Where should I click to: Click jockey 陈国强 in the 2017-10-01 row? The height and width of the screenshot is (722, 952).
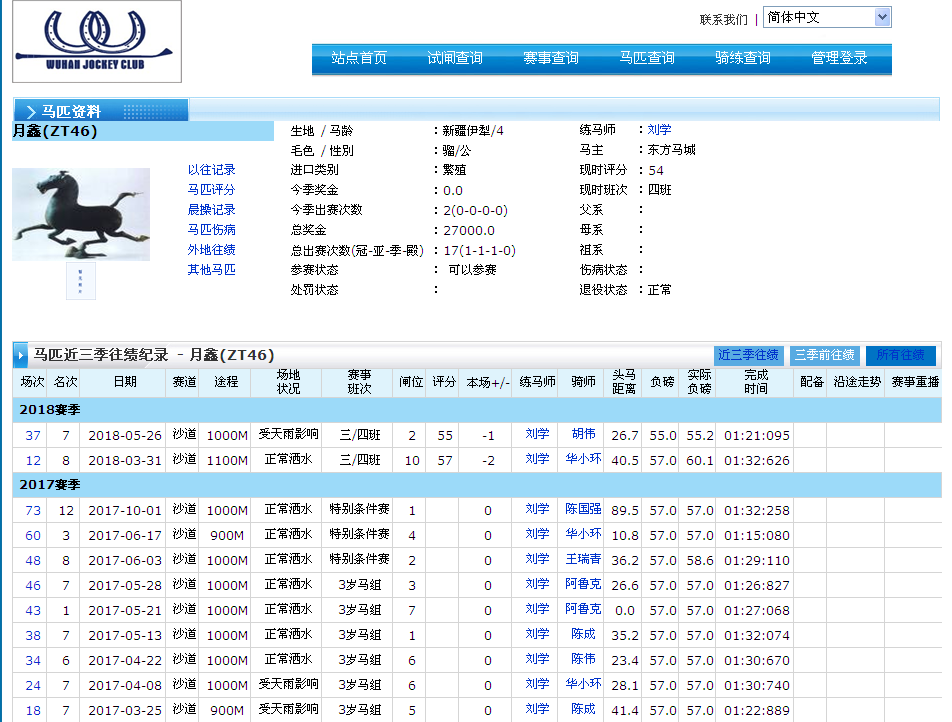point(583,510)
